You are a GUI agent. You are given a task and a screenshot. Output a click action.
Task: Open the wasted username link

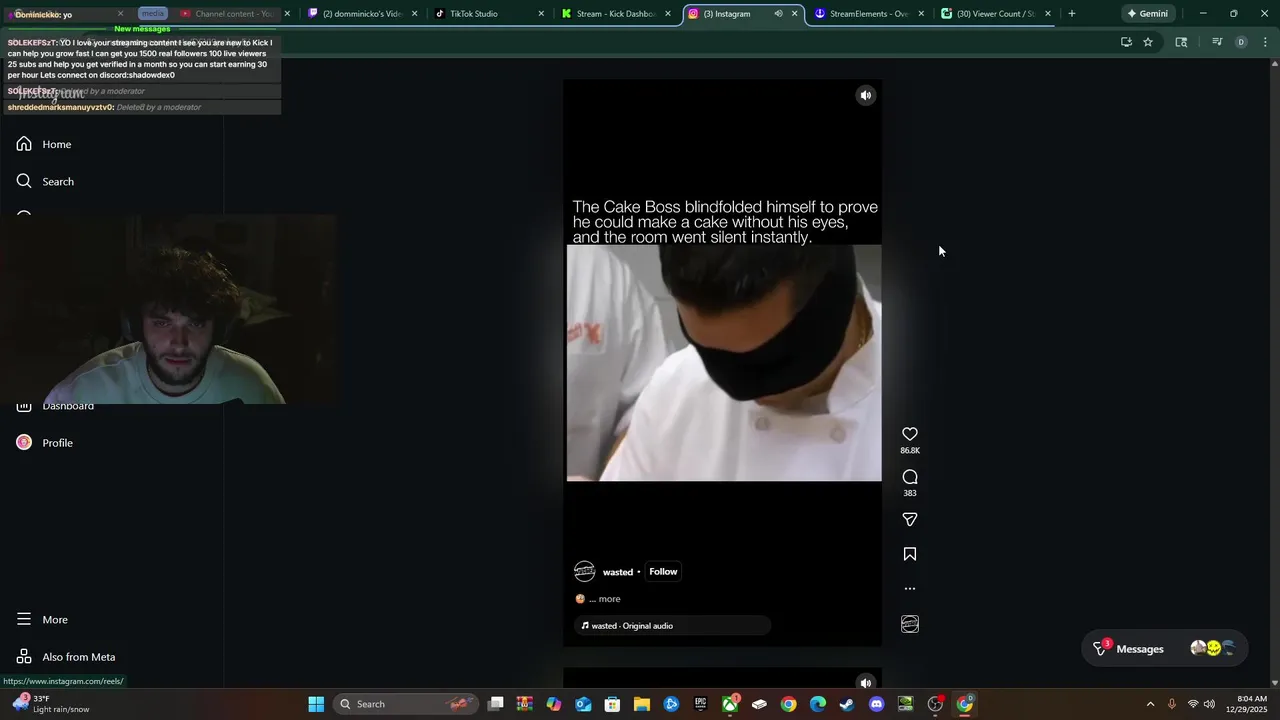(x=618, y=572)
